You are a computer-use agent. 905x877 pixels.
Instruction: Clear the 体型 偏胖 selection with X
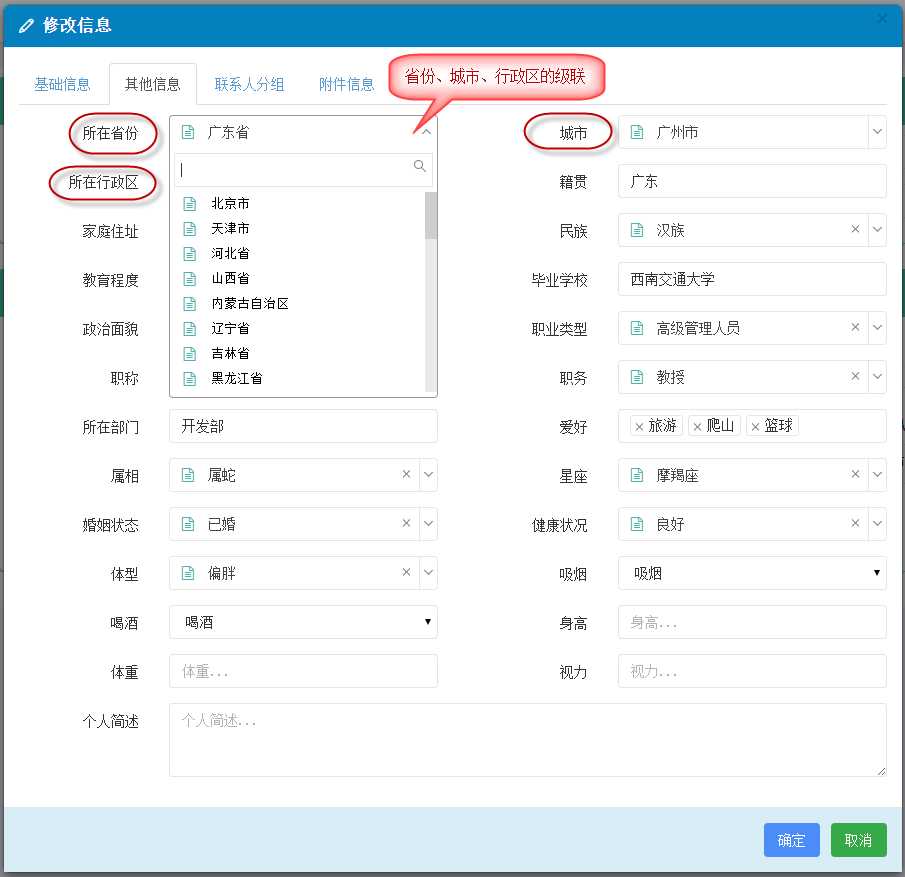click(406, 572)
